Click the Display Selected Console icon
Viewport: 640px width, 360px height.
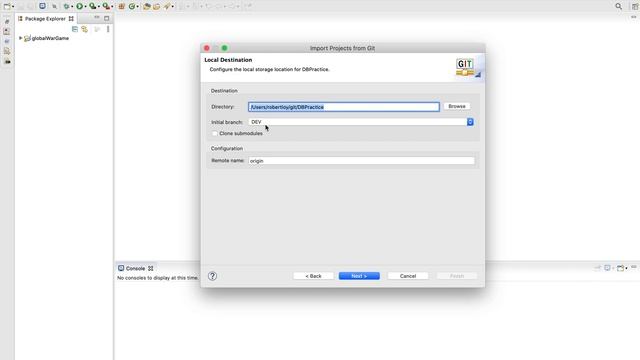[x=607, y=268]
